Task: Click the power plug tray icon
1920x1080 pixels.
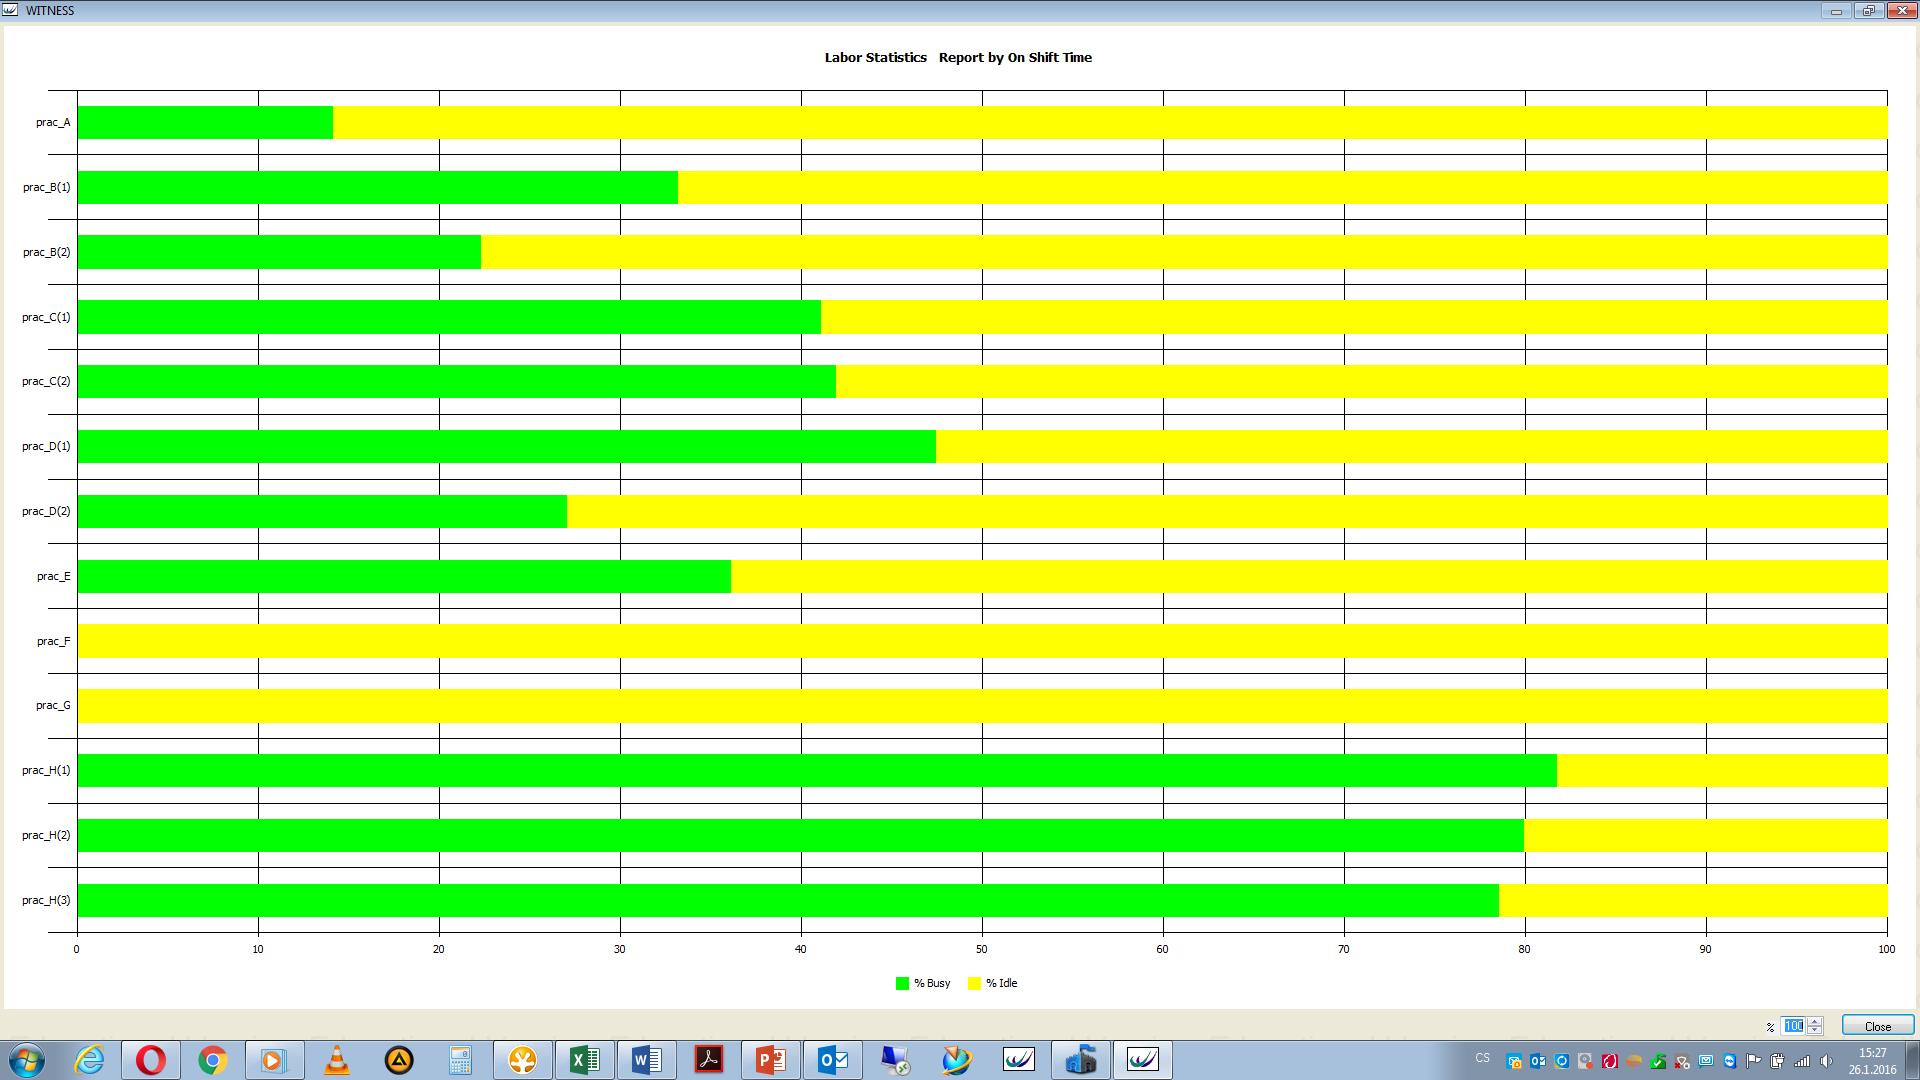Action: click(1777, 1061)
